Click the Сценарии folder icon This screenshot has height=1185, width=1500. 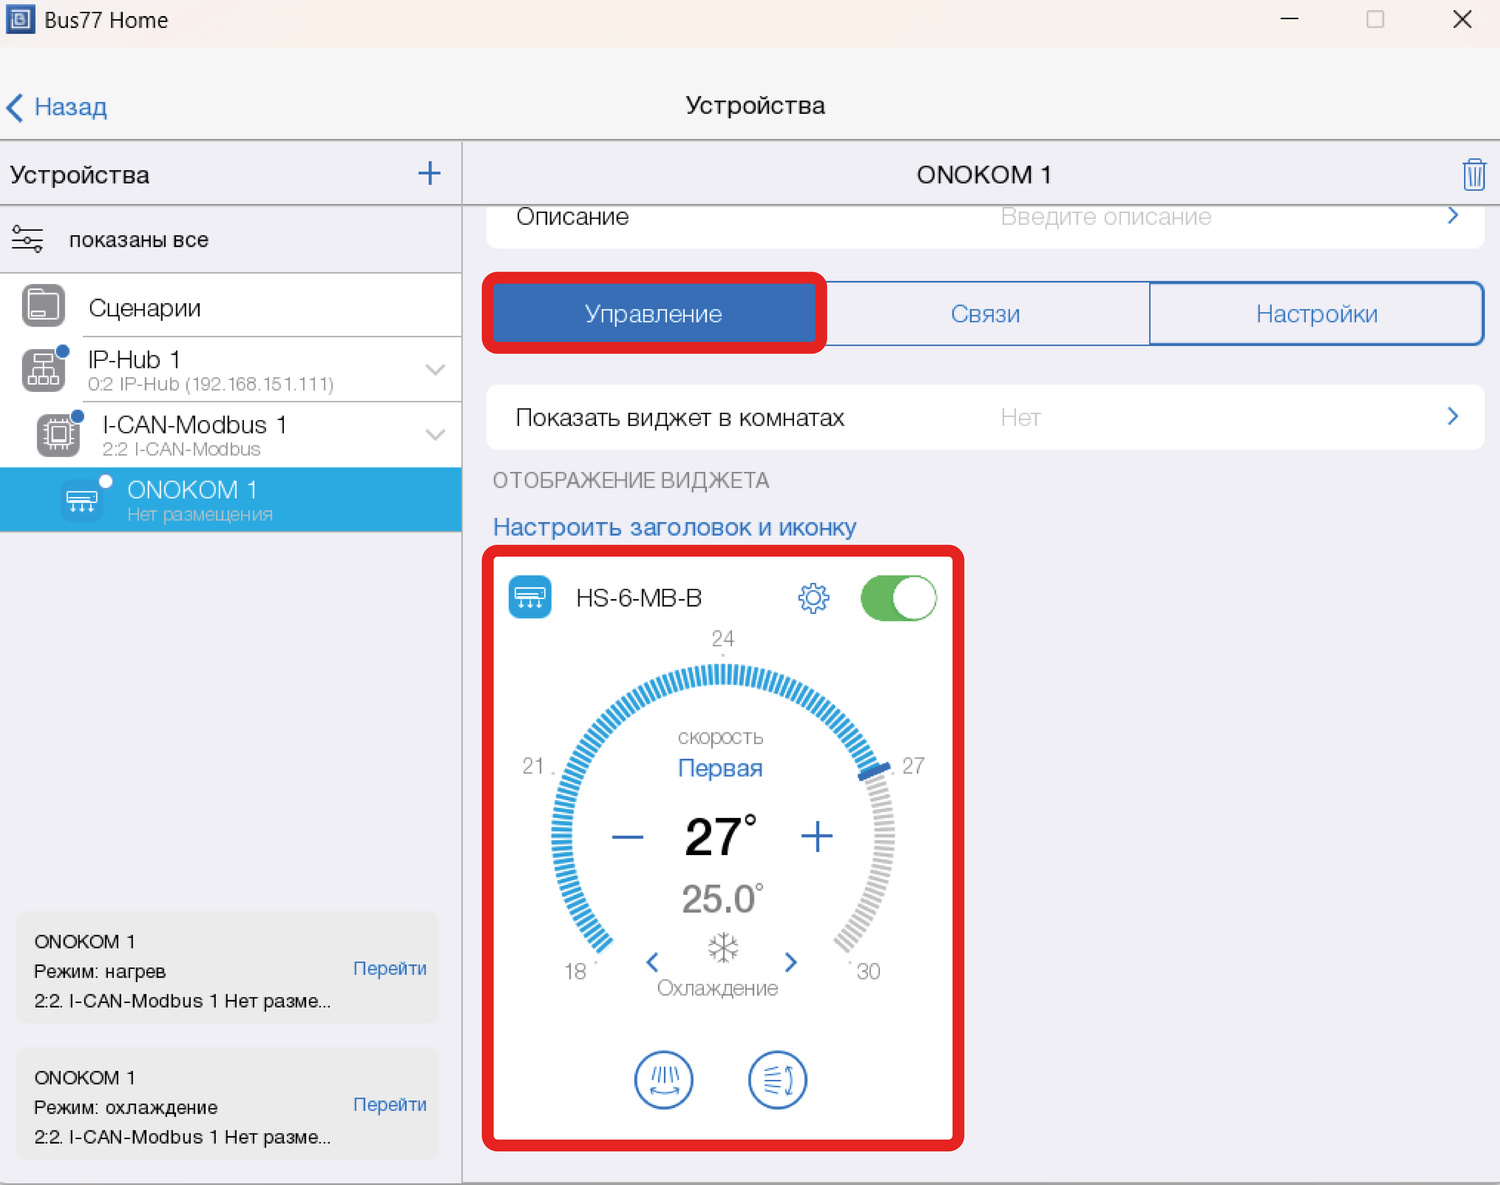(43, 306)
